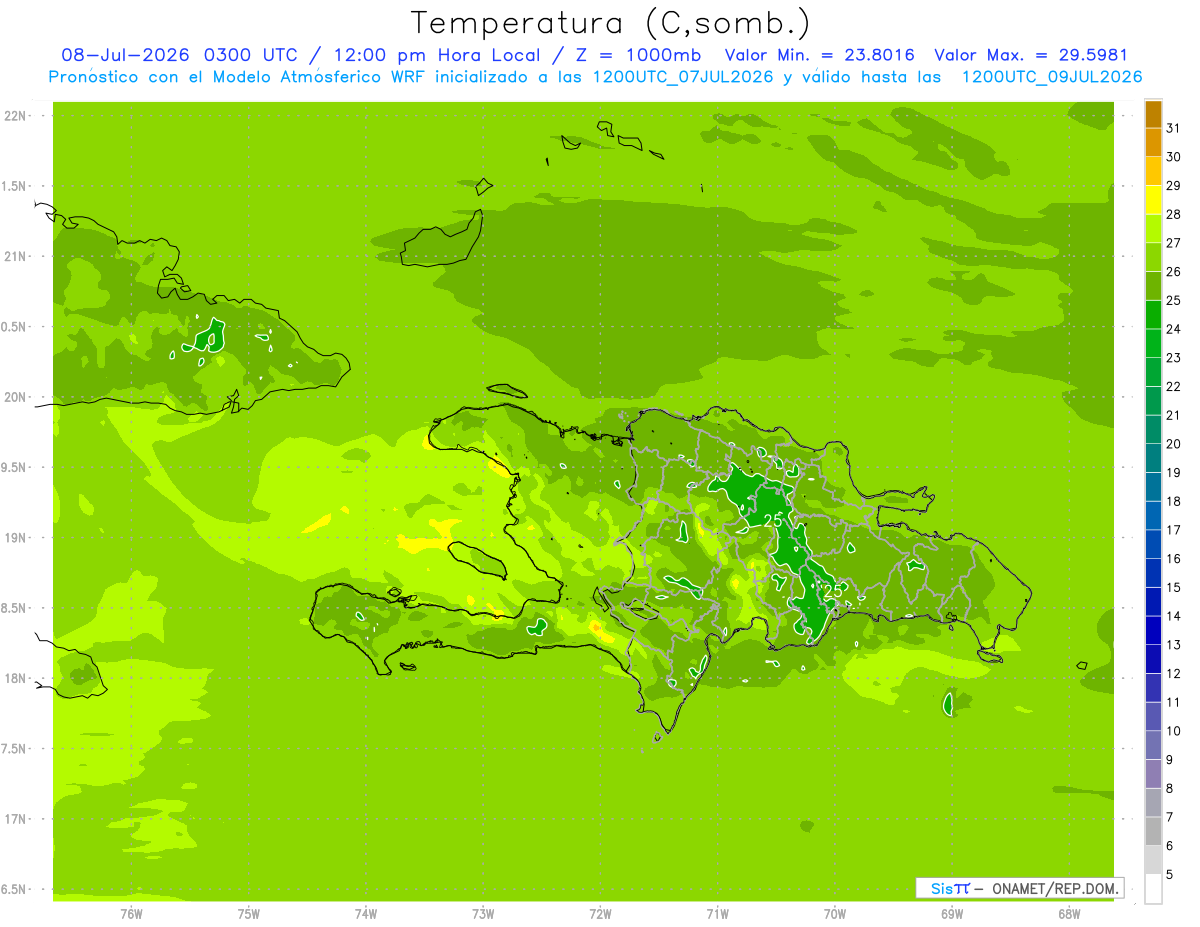The width and height of the screenshot is (1200, 927).
Task: Click the longitude axis label "75W"
Action: pyautogui.click(x=249, y=914)
